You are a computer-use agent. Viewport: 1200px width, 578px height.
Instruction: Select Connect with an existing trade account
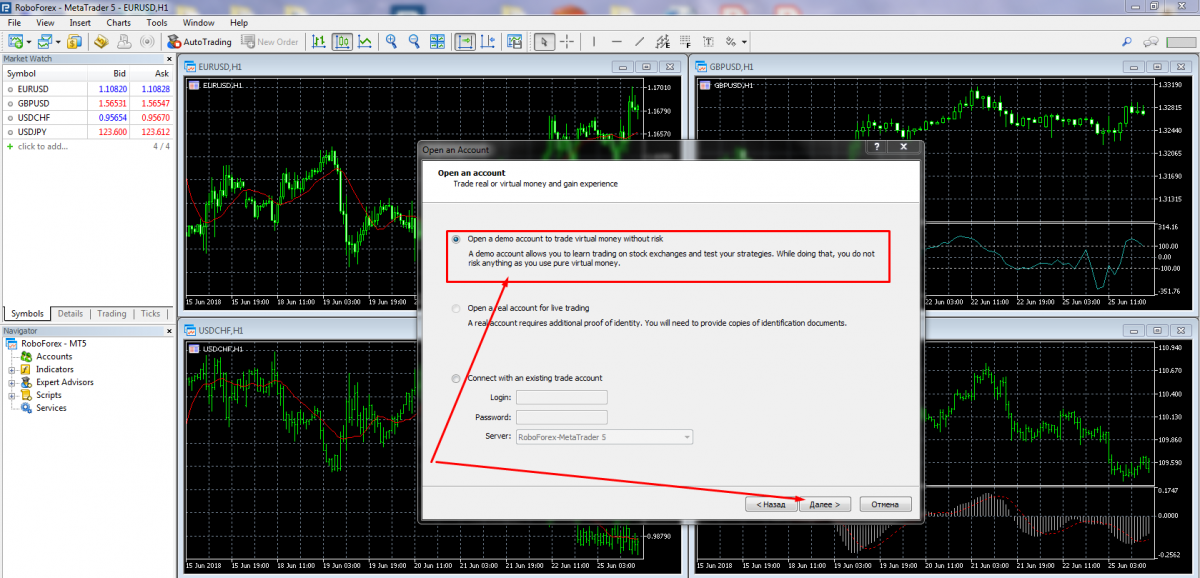click(457, 378)
